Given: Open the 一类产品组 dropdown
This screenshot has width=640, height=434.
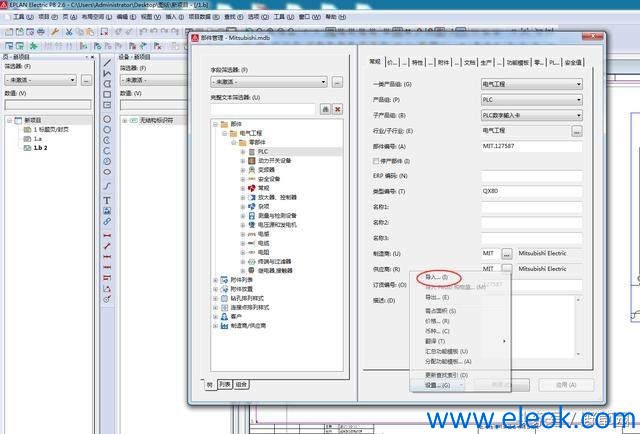Looking at the screenshot, I should [578, 84].
